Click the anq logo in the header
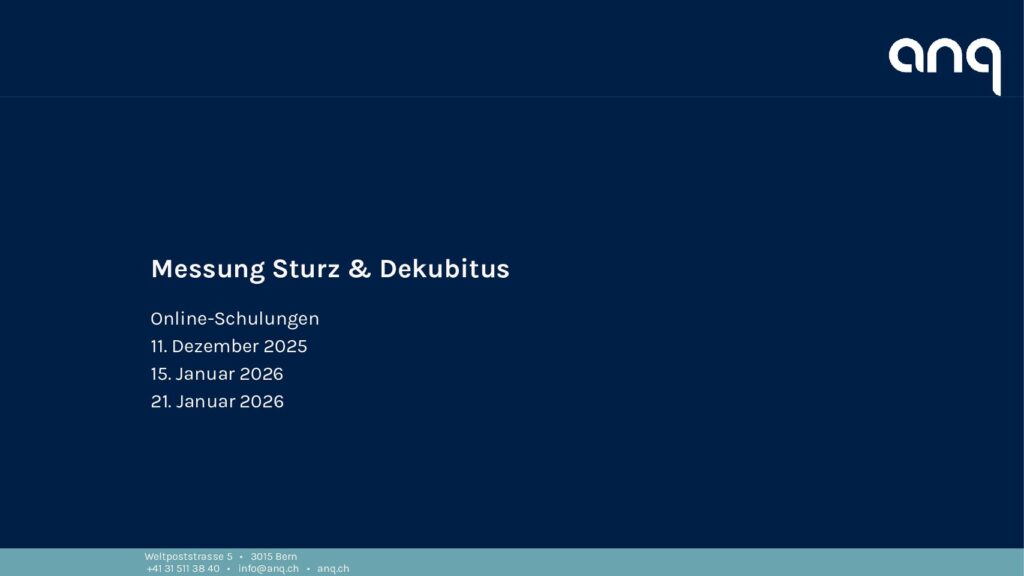 point(944,62)
